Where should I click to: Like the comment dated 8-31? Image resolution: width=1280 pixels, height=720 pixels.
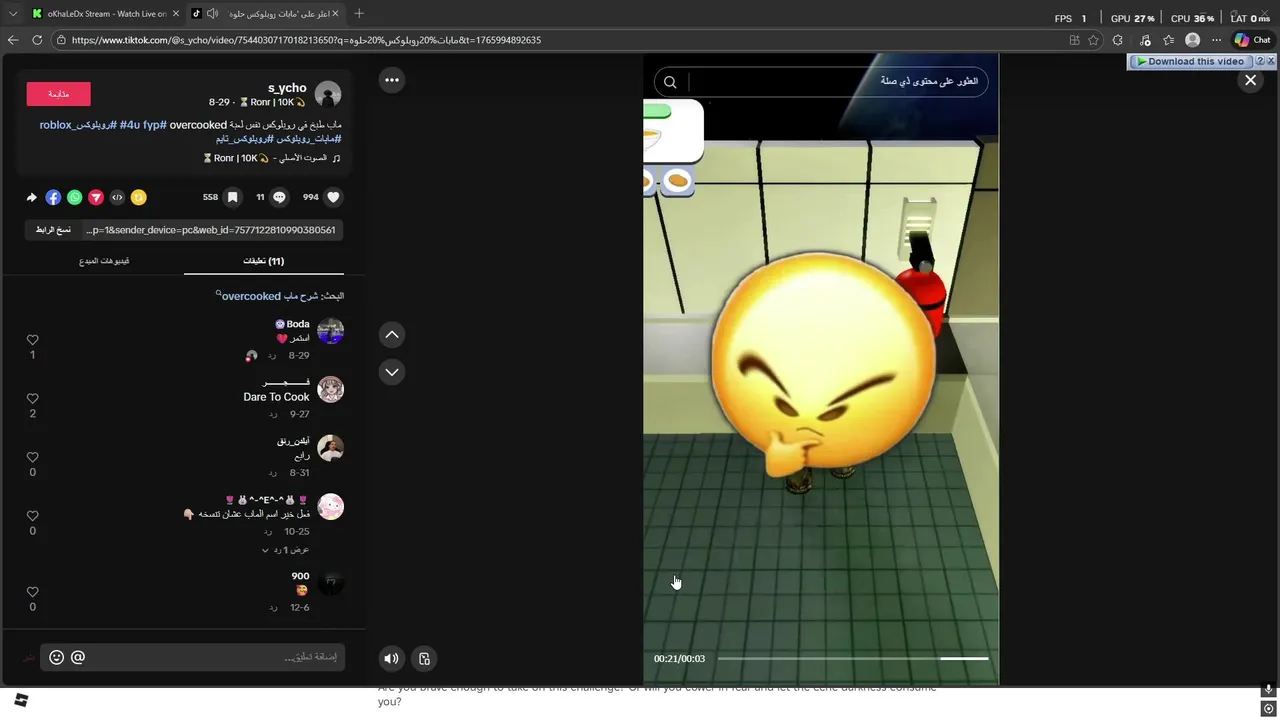[x=32, y=457]
